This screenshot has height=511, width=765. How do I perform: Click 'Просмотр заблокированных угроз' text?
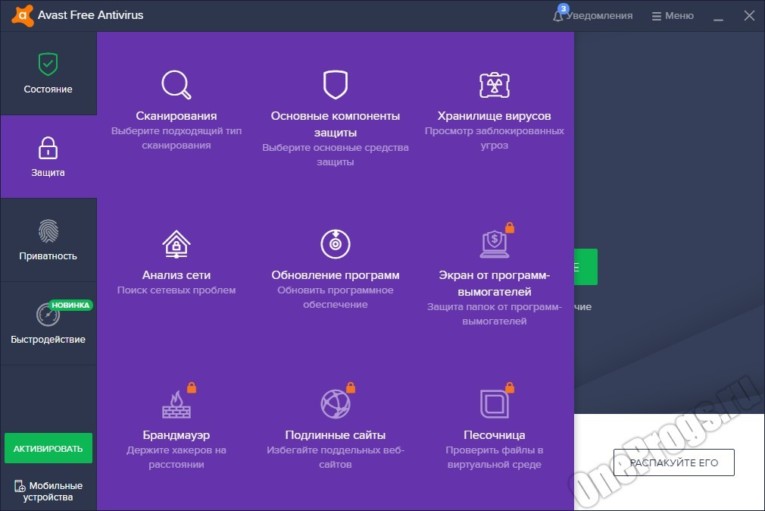point(494,138)
